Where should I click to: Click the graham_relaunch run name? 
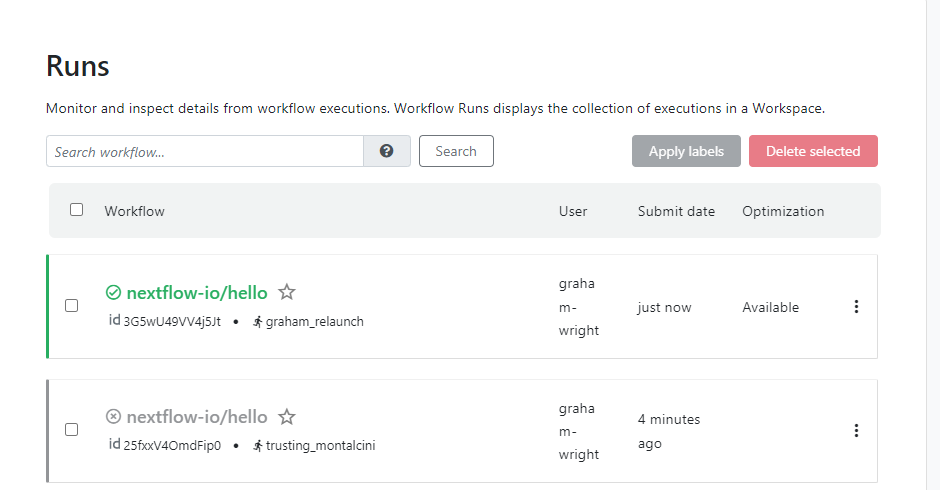pyautogui.click(x=315, y=321)
